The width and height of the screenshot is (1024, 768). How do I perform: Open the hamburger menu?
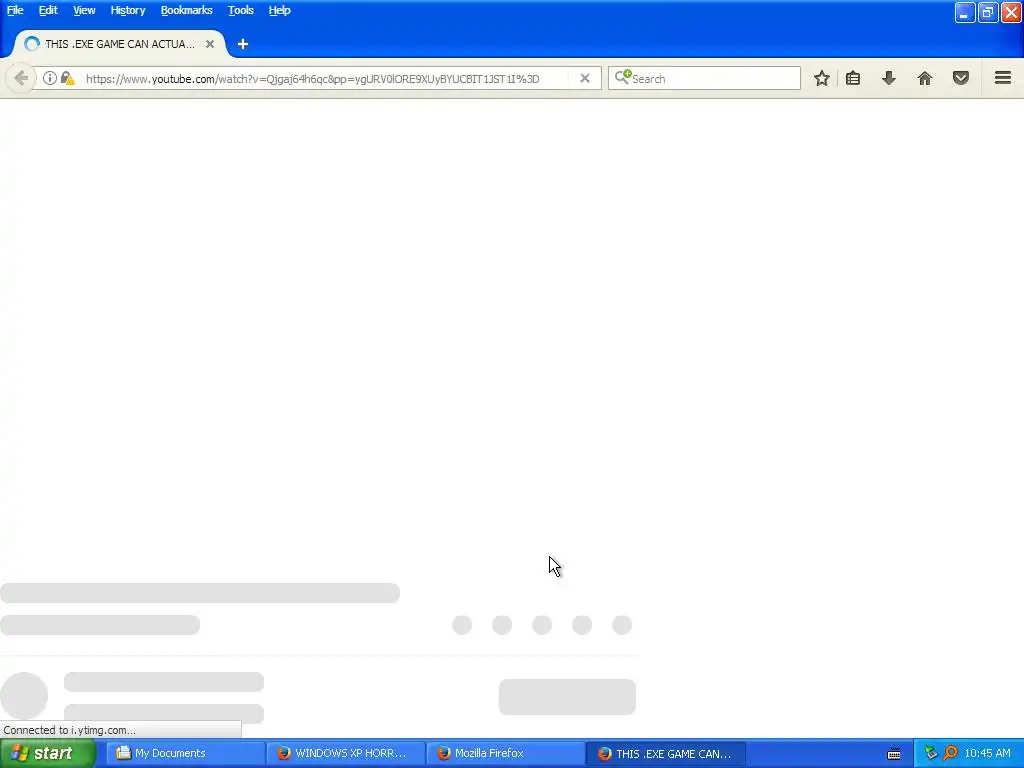(1003, 78)
